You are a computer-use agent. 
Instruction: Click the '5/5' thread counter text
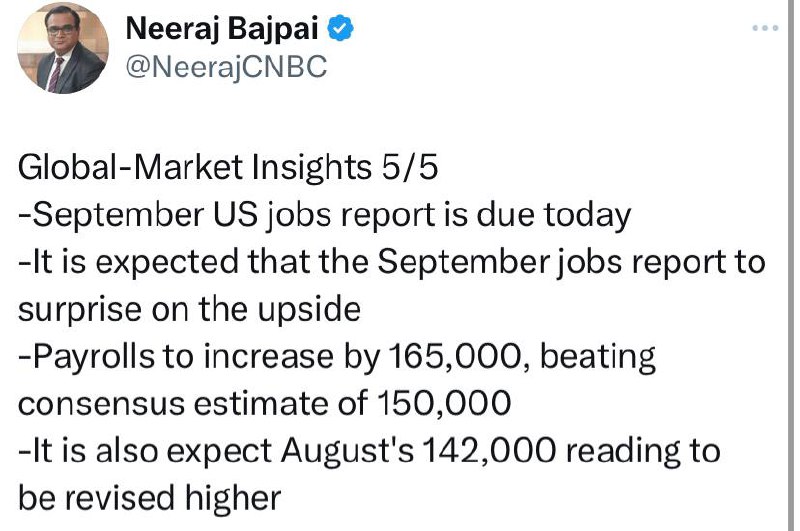click(409, 167)
